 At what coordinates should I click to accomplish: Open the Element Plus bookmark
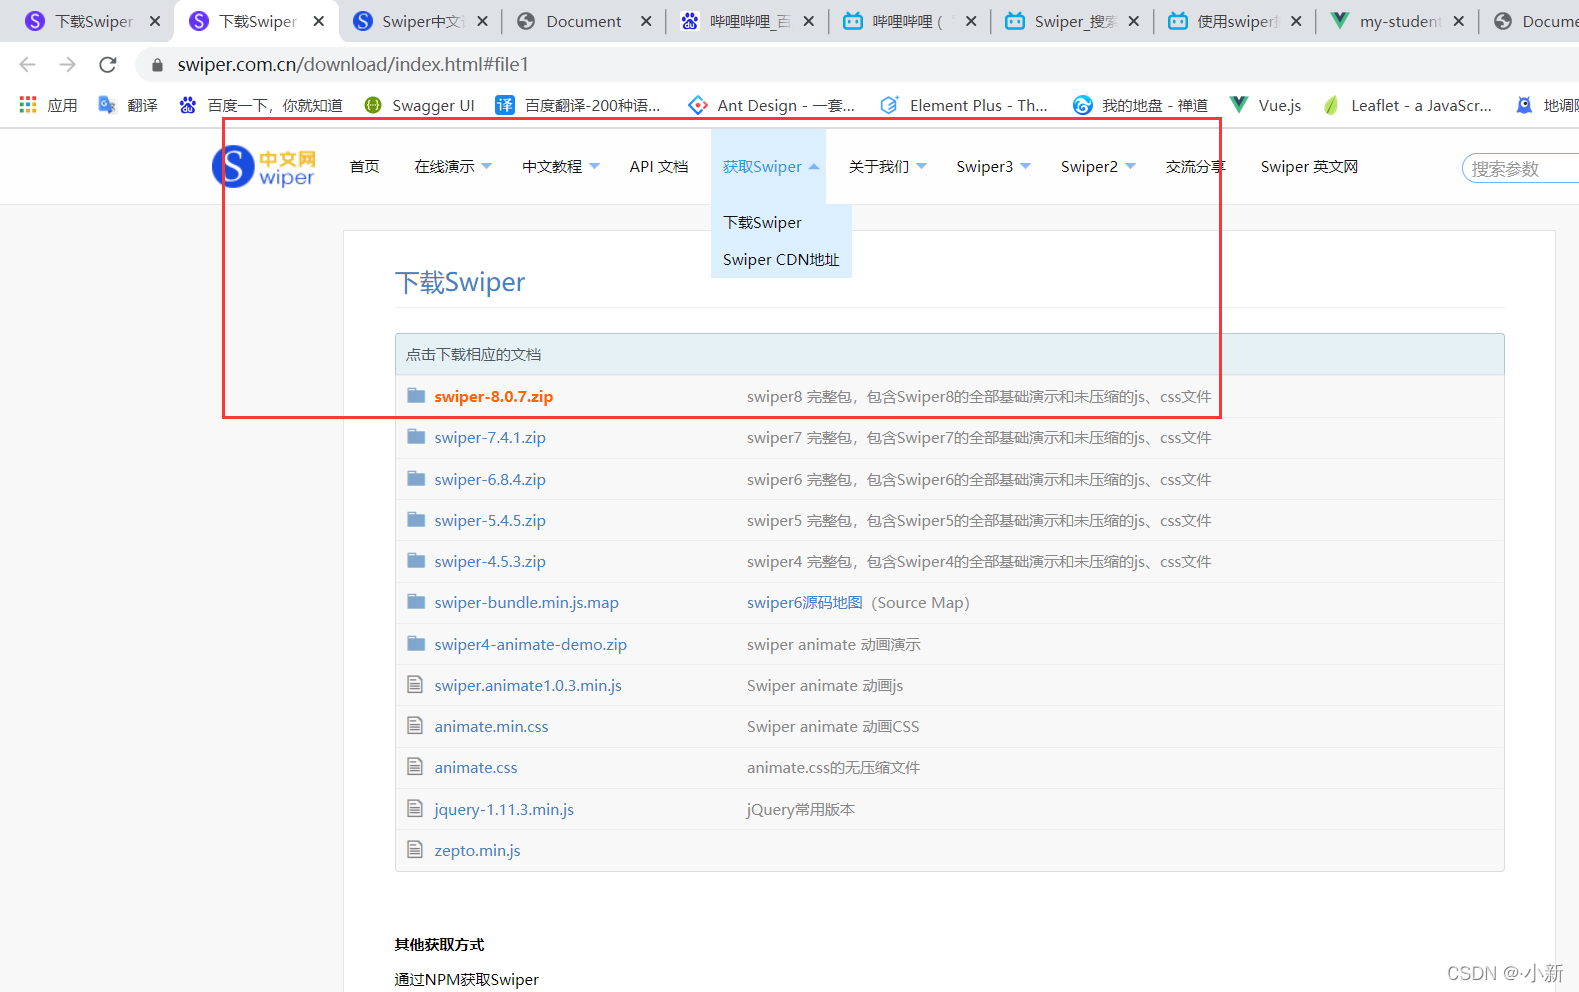point(964,105)
